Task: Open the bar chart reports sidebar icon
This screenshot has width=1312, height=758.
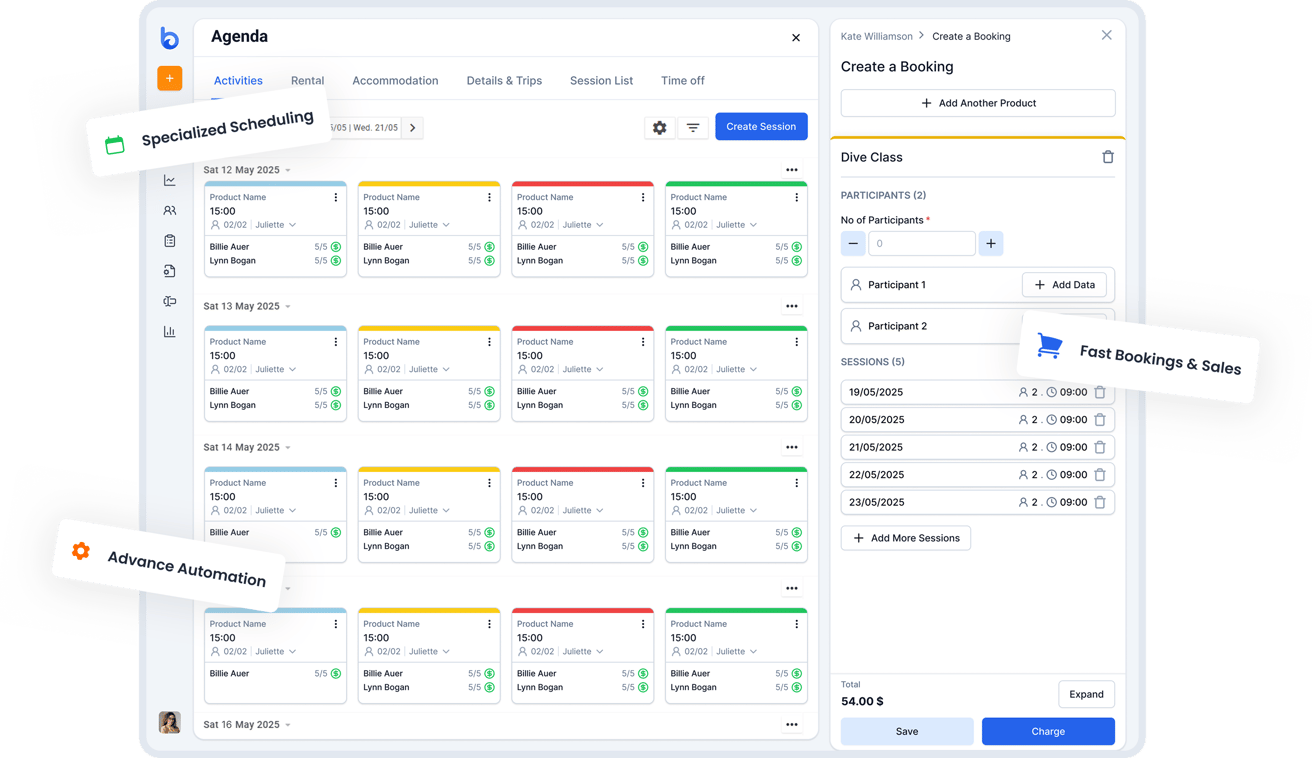Action: tap(170, 332)
